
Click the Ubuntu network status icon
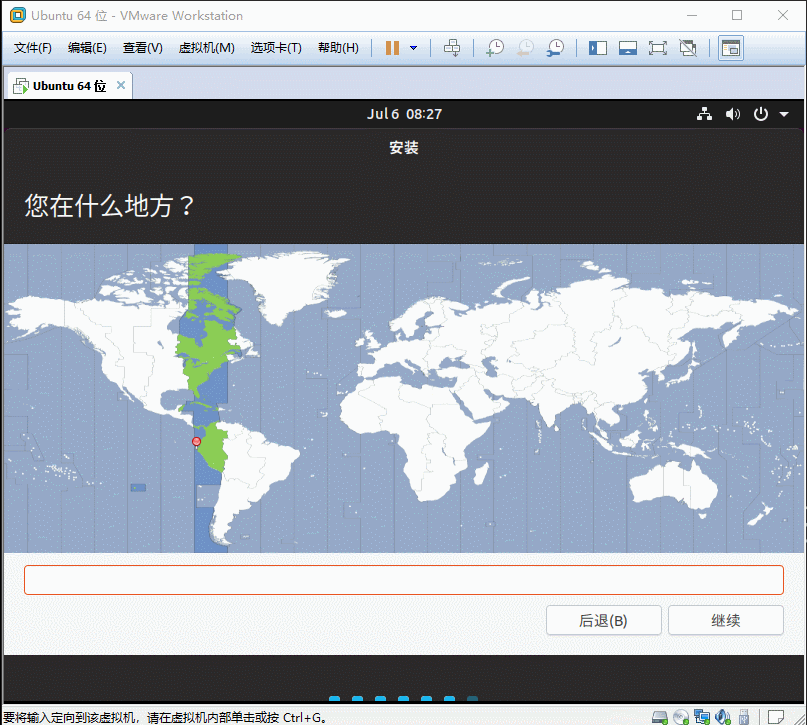click(x=705, y=114)
